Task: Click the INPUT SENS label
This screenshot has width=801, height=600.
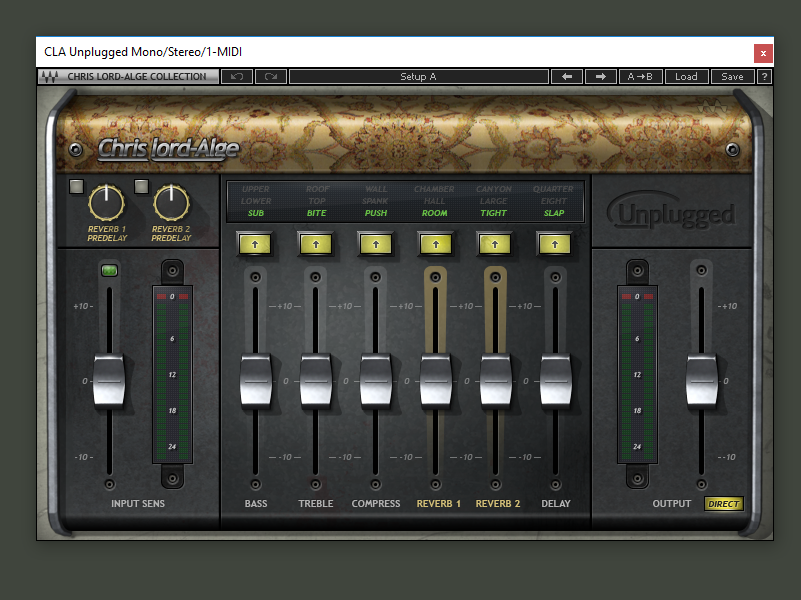Action: [138, 503]
